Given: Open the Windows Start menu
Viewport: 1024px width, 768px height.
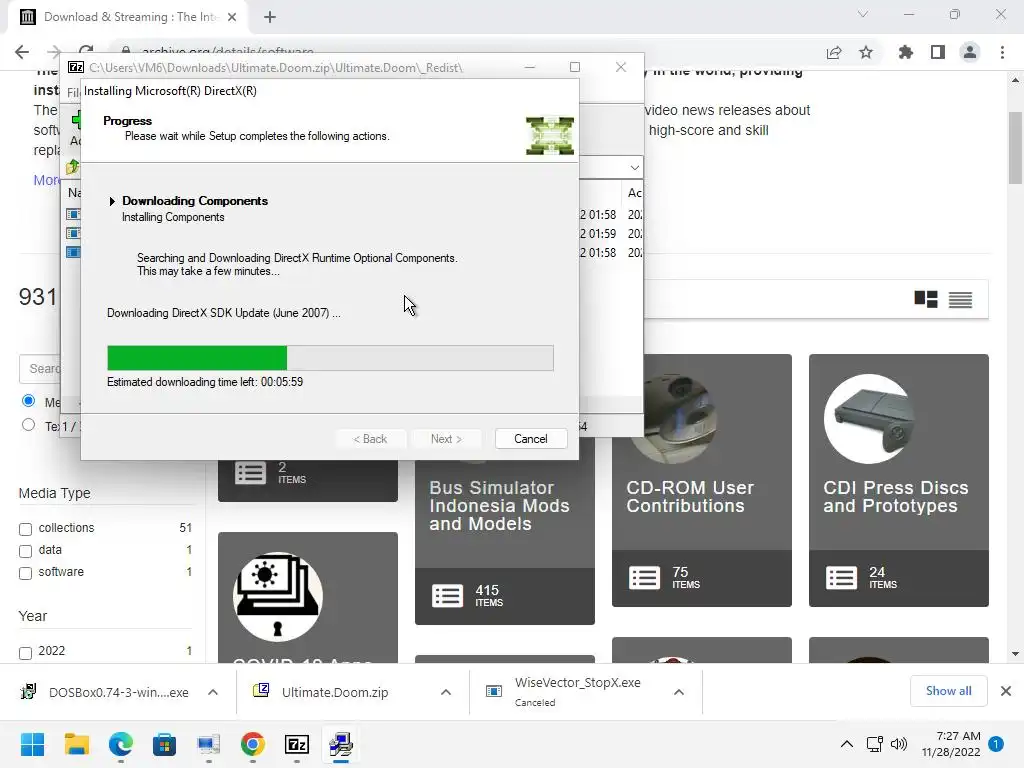Looking at the screenshot, I should point(32,744).
